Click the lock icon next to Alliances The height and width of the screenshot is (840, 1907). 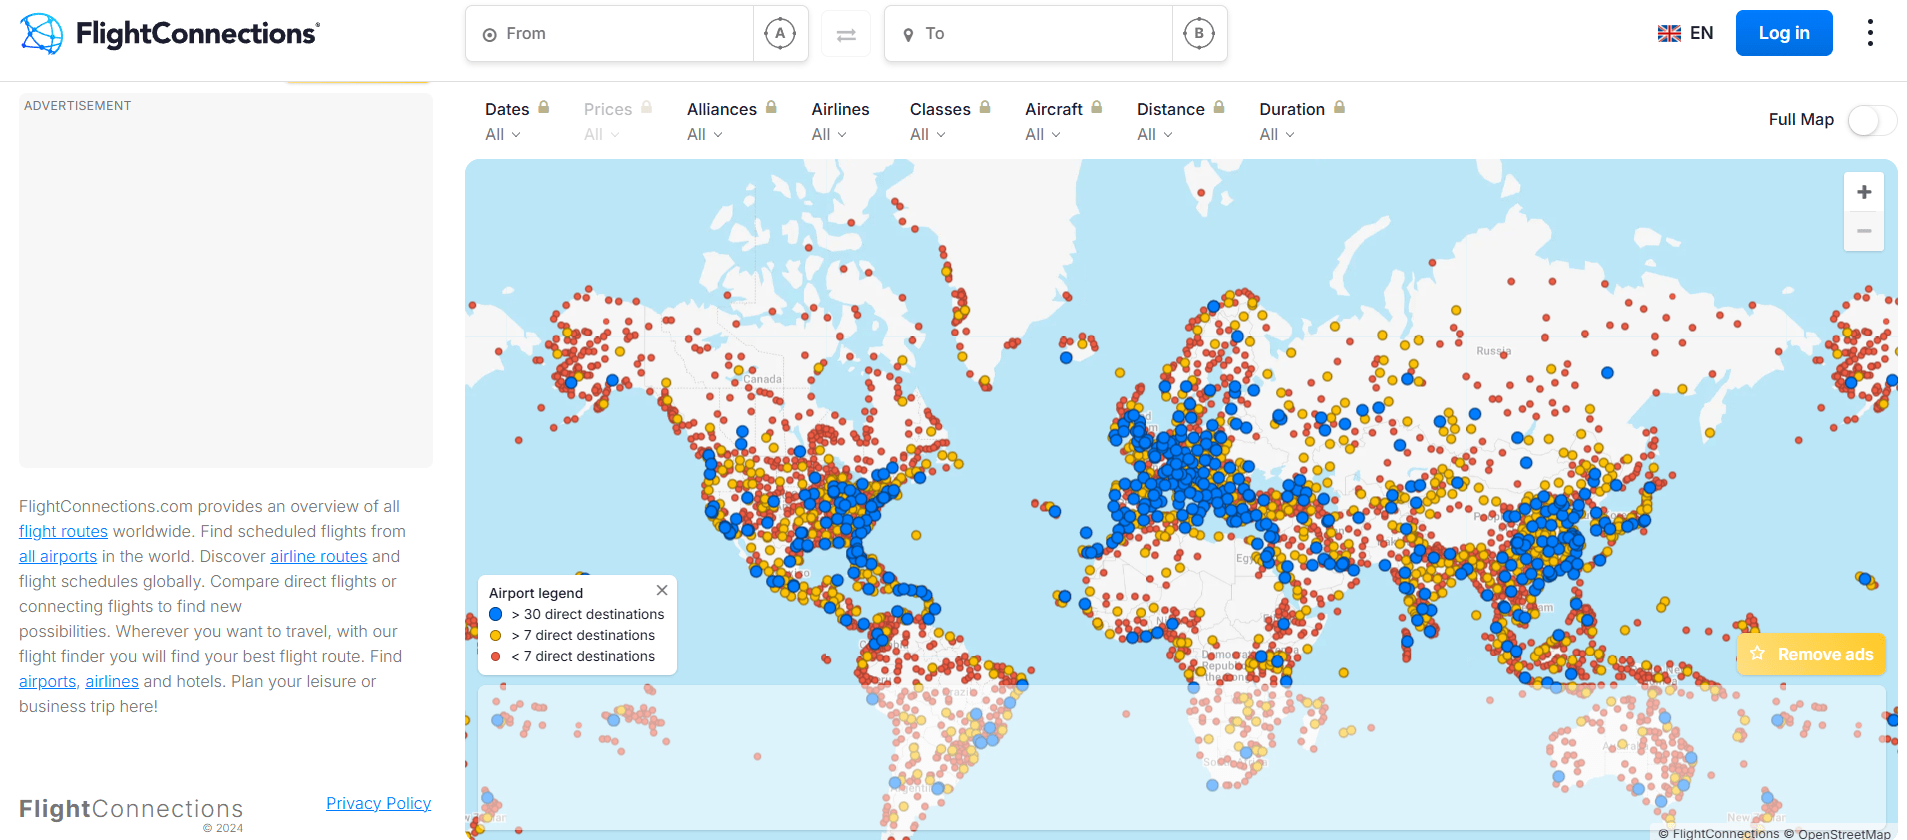(771, 107)
